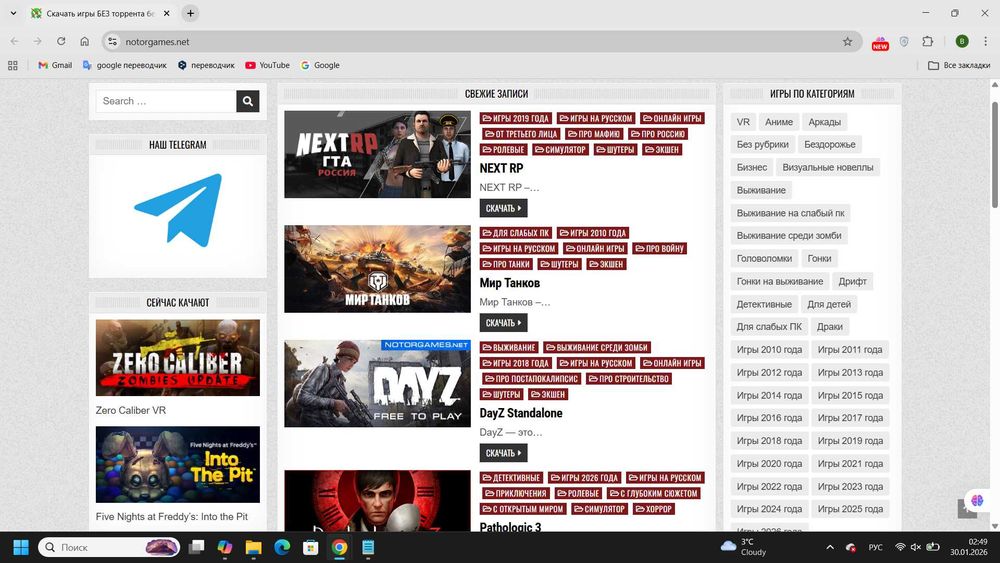Open the Игры 2025 года category
Image resolution: width=1000 pixels, height=563 pixels.
point(850,509)
